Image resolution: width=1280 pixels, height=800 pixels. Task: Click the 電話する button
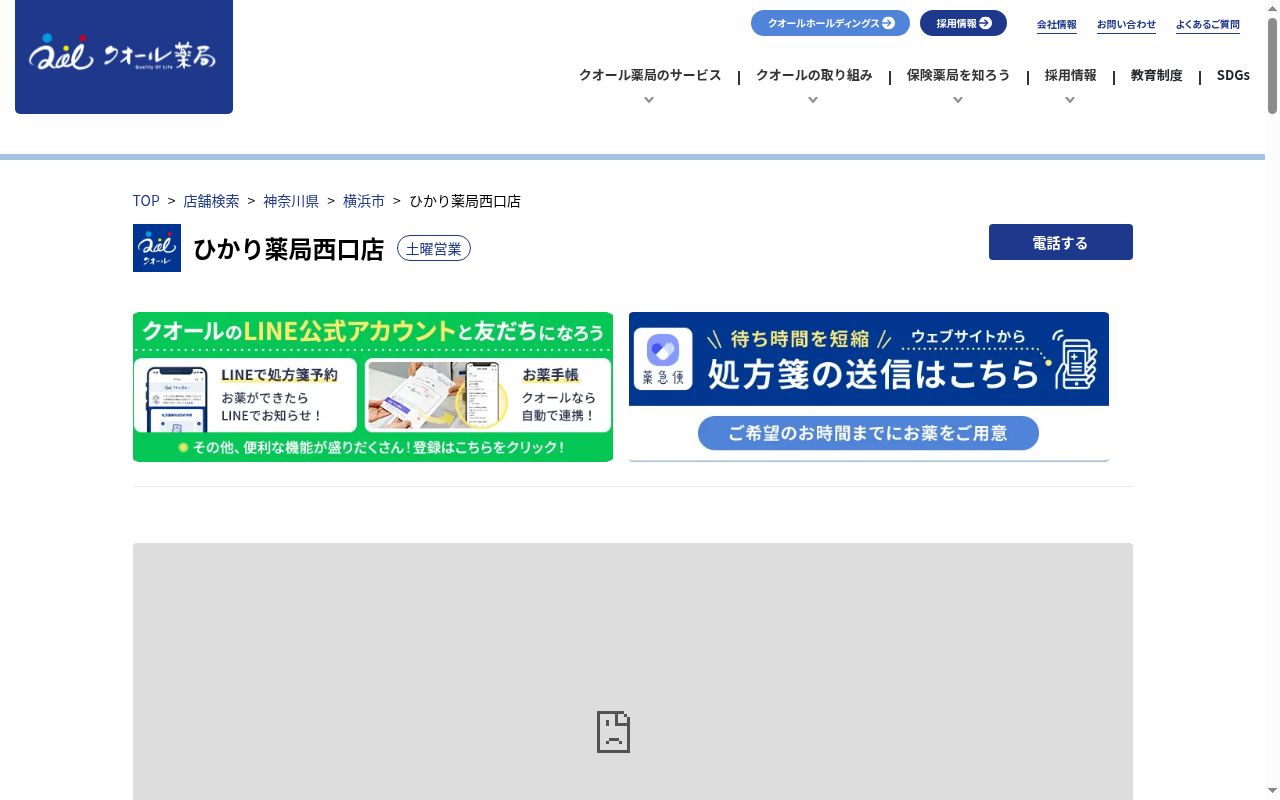pyautogui.click(x=1061, y=242)
